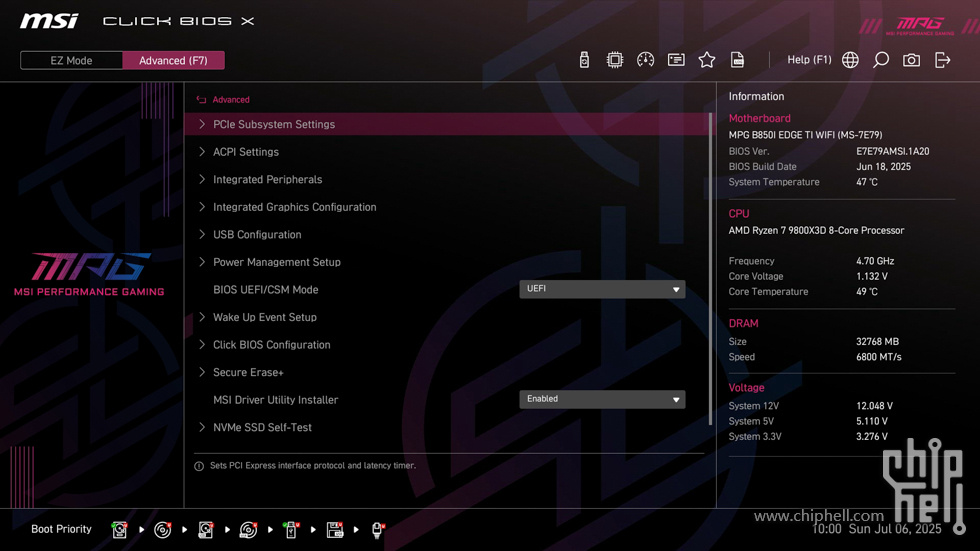Viewport: 980px width, 551px height.
Task: Click System 3.3V value 3.276 V
Action: click(x=872, y=437)
